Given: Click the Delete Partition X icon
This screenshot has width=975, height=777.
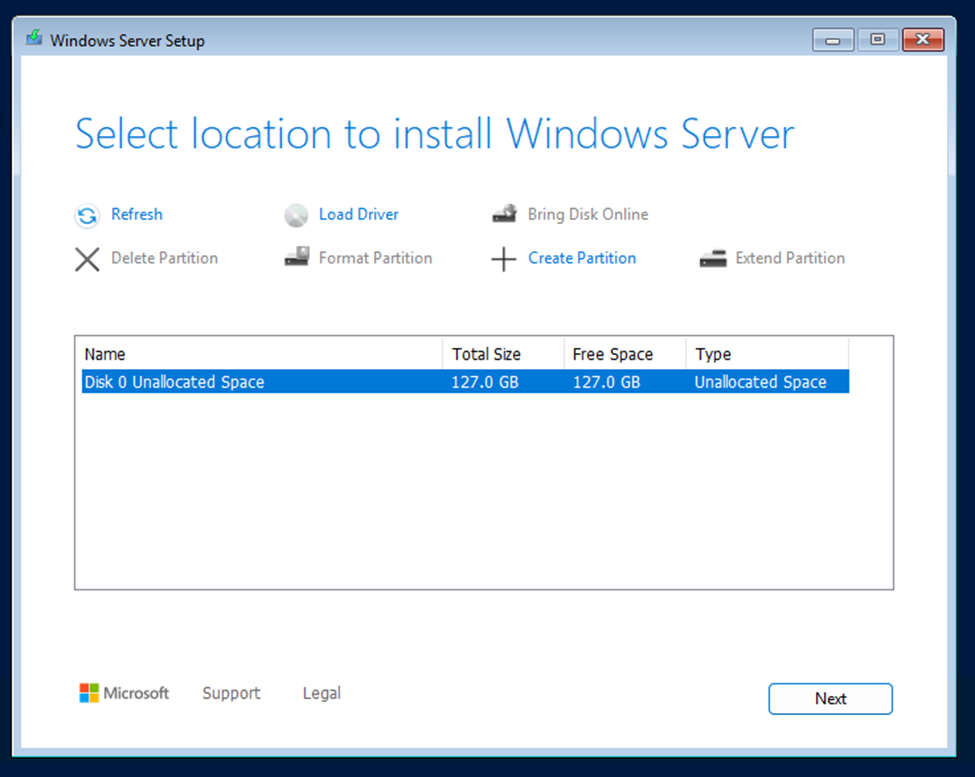Looking at the screenshot, I should coord(87,259).
